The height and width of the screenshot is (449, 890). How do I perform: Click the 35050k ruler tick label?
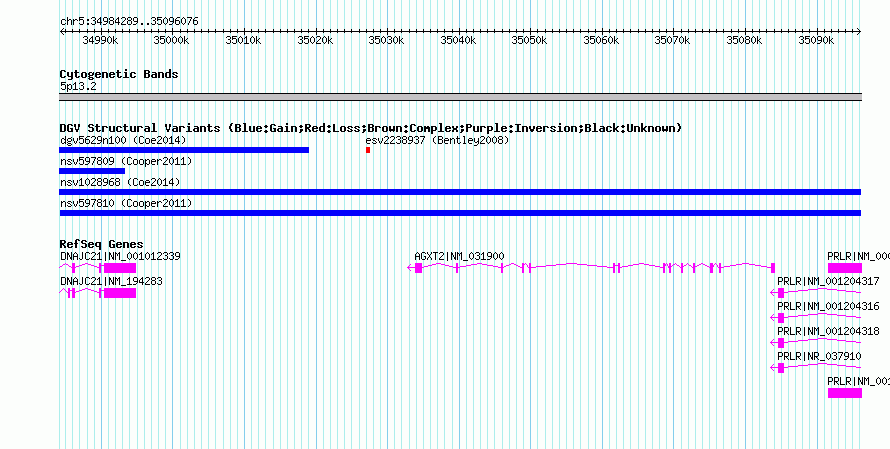529,40
